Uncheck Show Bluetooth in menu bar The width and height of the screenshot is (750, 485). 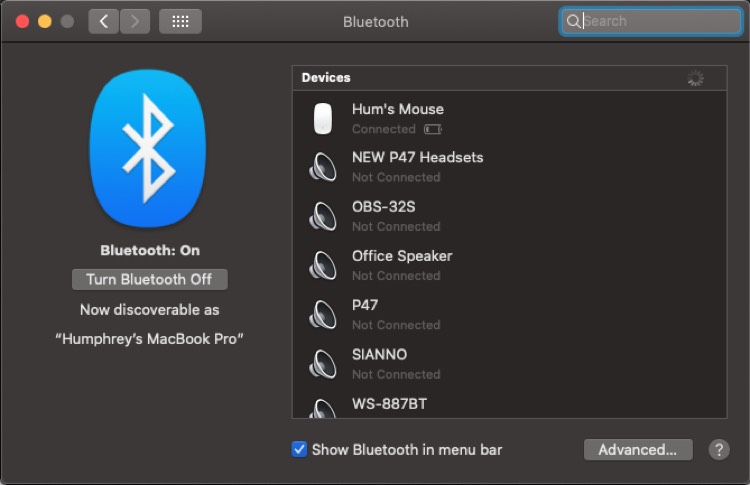299,450
